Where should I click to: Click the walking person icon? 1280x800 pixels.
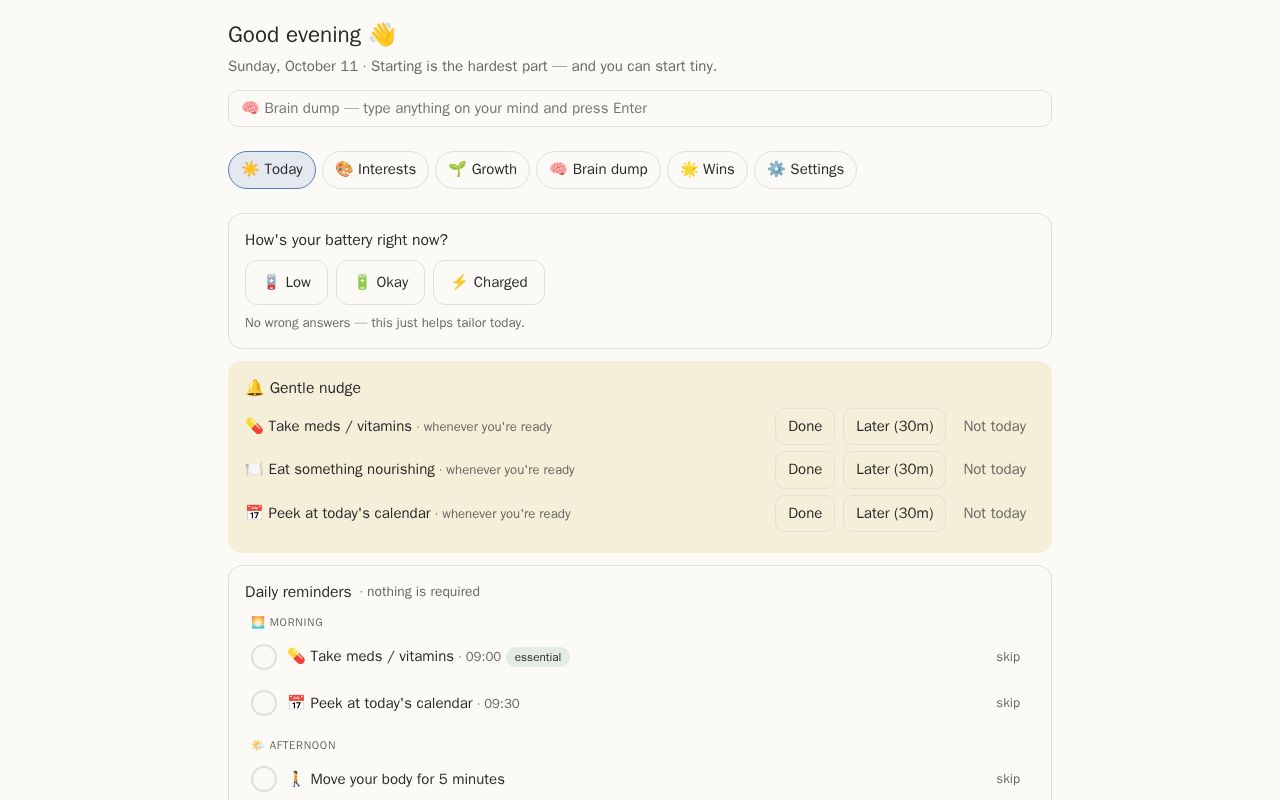tap(296, 779)
